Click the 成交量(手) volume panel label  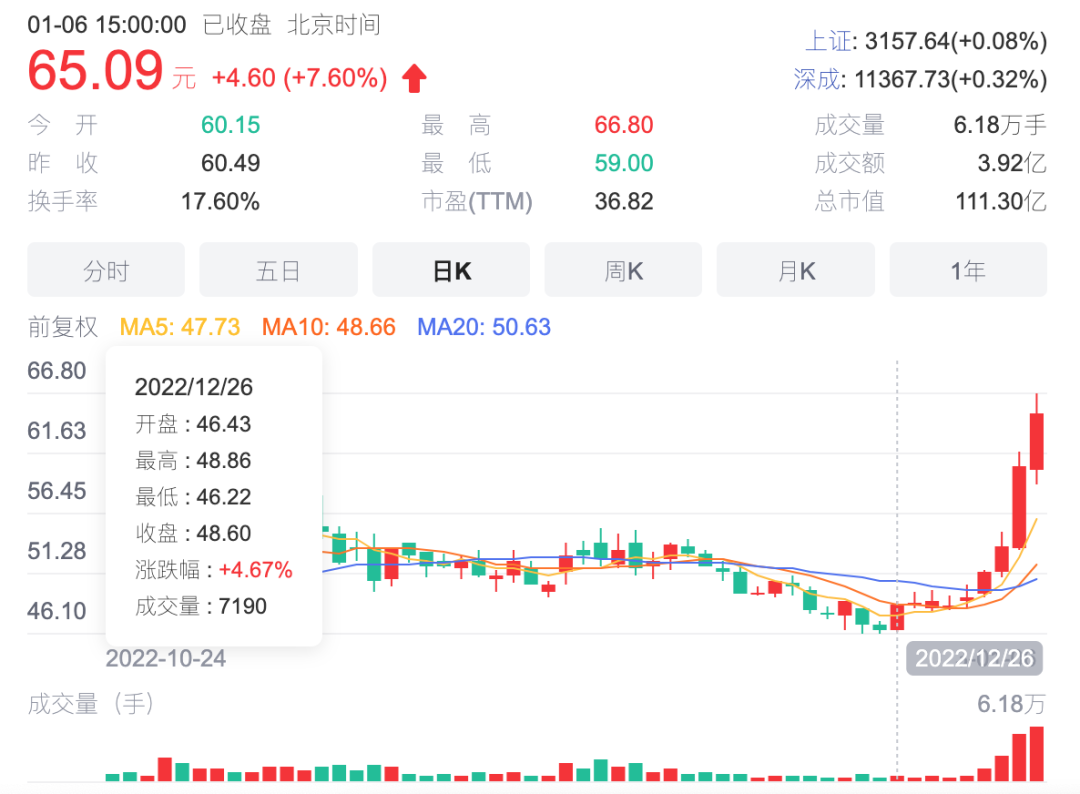coord(90,704)
